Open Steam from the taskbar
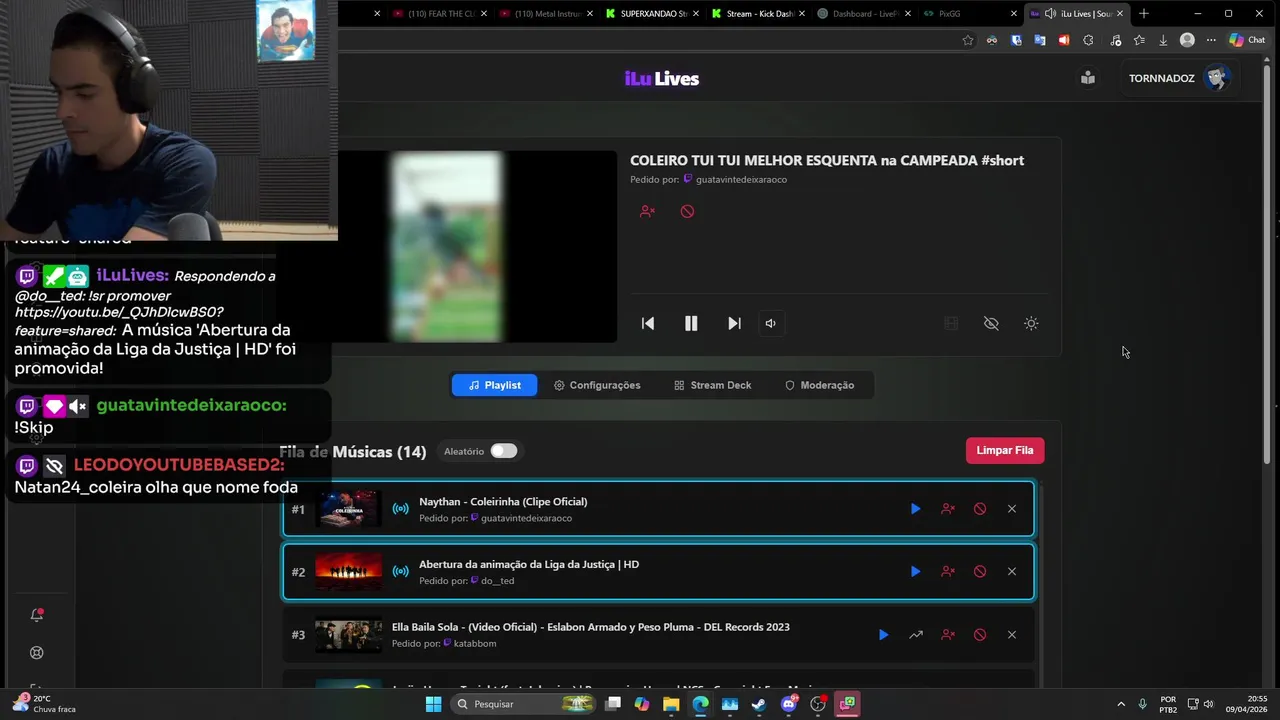 [759, 704]
